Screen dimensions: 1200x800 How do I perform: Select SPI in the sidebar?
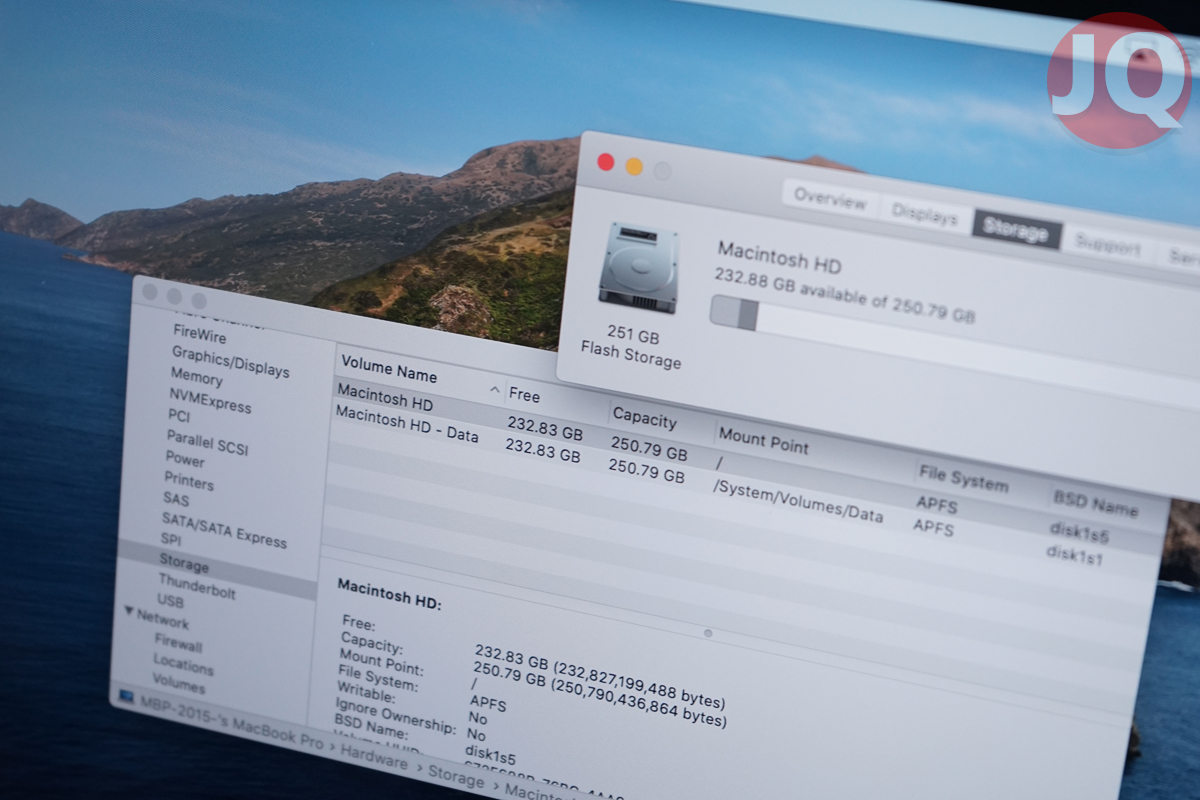(x=171, y=540)
